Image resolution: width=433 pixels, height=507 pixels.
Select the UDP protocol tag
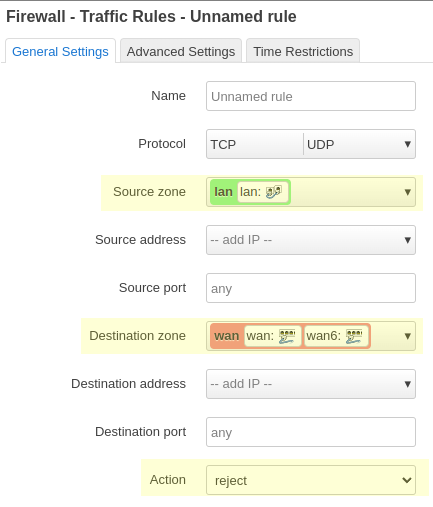[320, 144]
